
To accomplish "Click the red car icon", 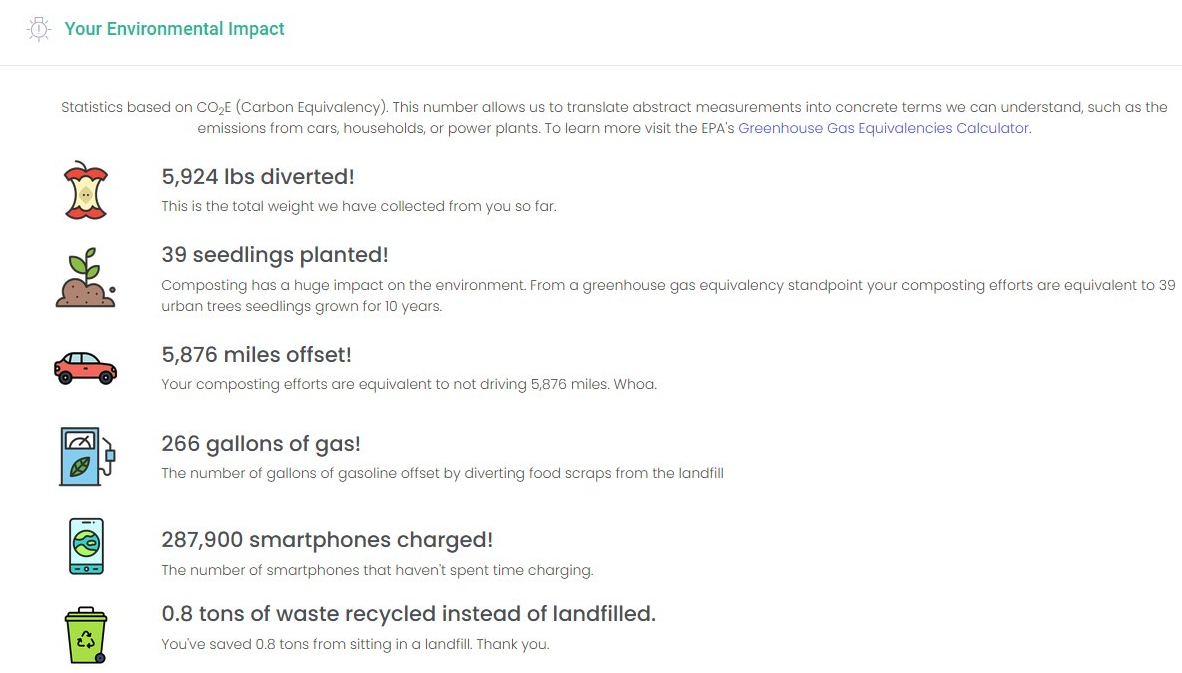I will [x=85, y=368].
